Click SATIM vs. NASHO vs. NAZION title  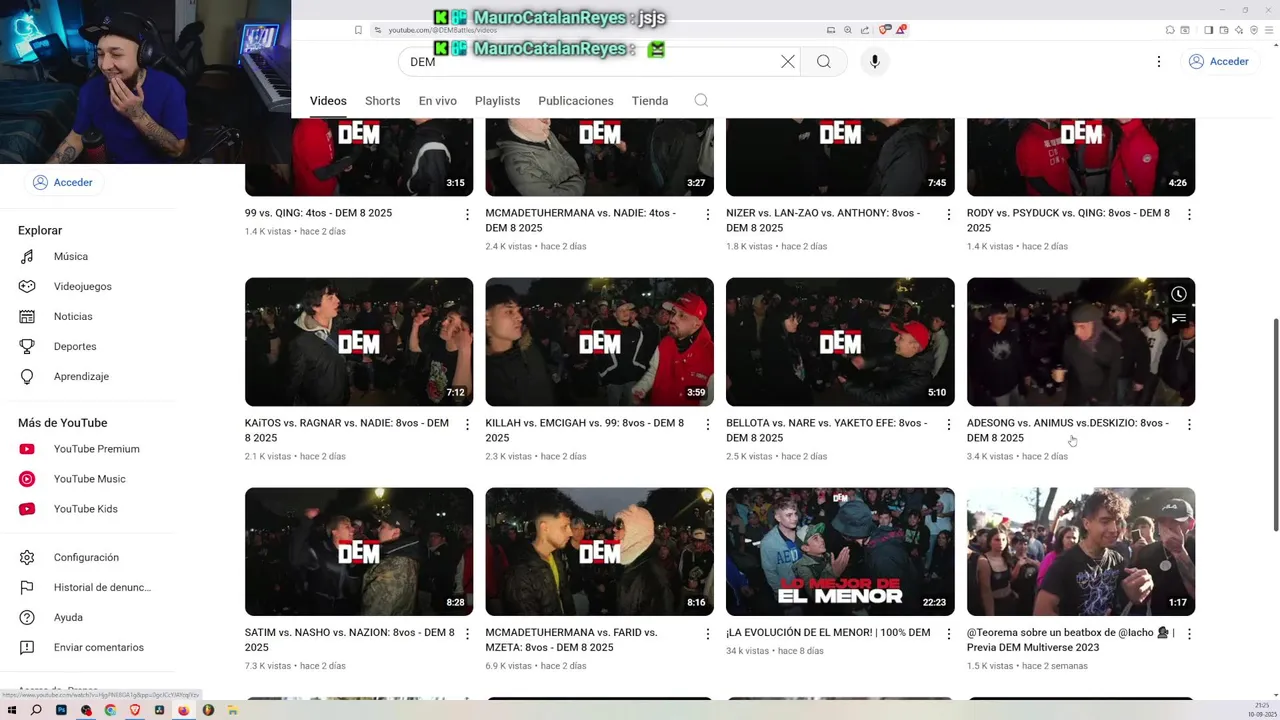(349, 640)
